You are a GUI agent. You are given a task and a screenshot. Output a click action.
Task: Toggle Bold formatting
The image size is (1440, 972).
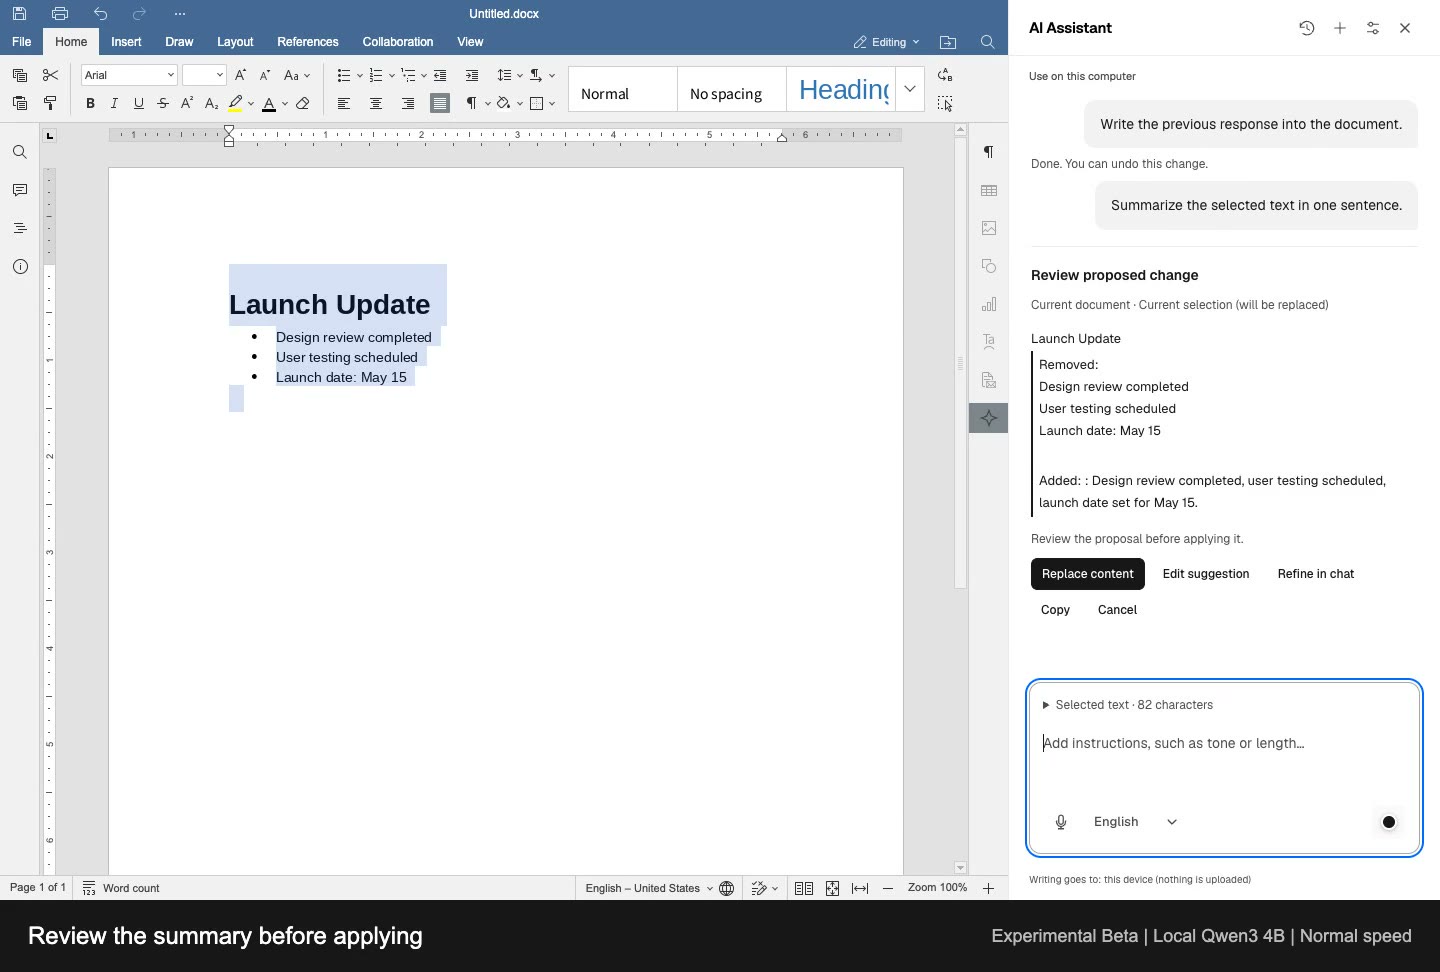click(x=90, y=103)
